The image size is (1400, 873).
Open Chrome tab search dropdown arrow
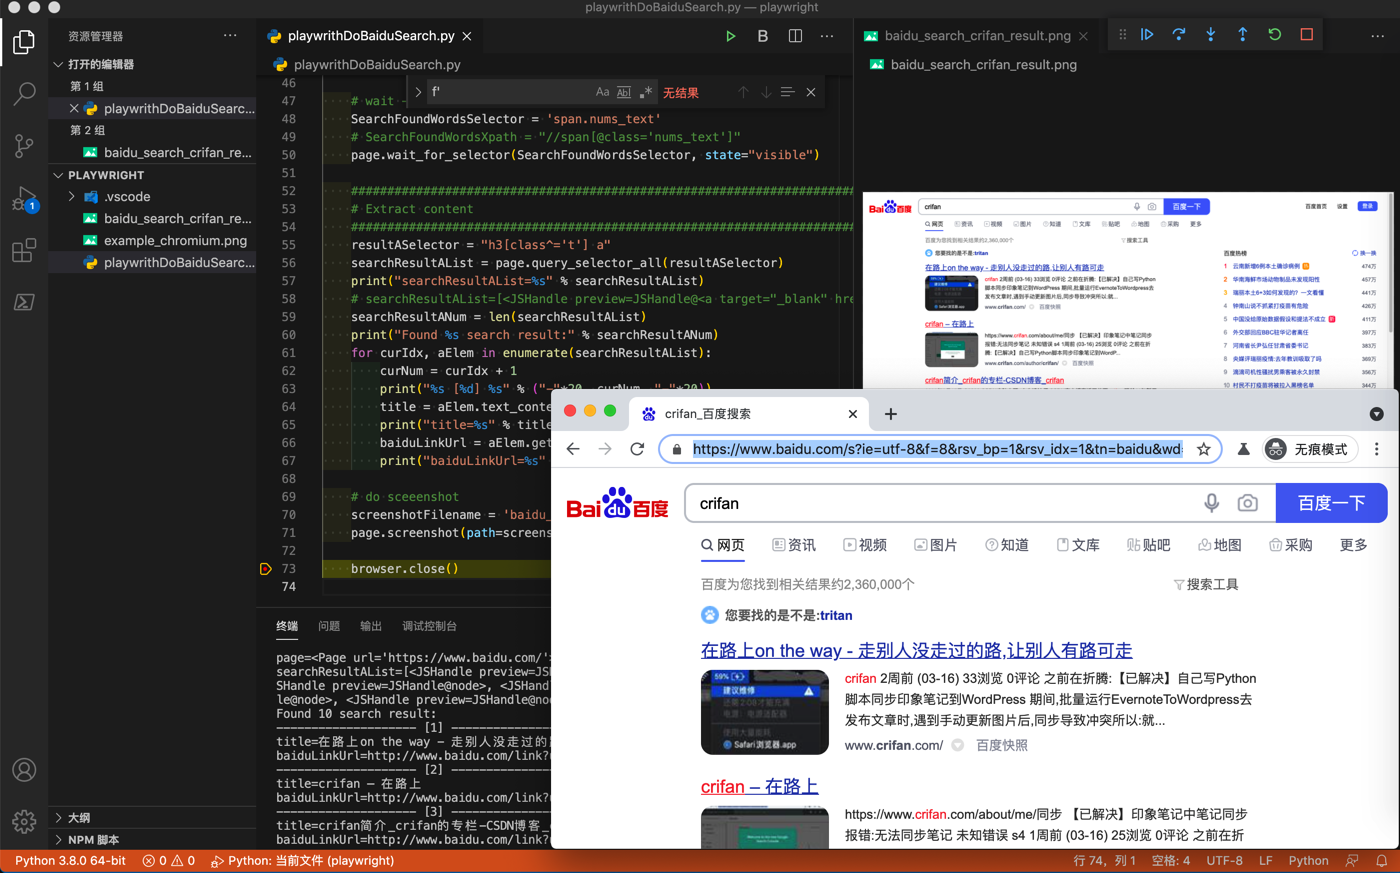coord(1377,414)
